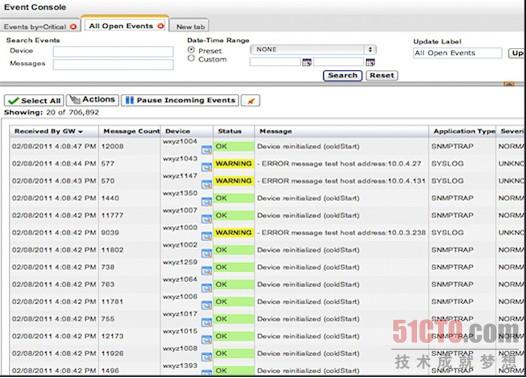Open device icon for wxyz1015

tap(206, 340)
